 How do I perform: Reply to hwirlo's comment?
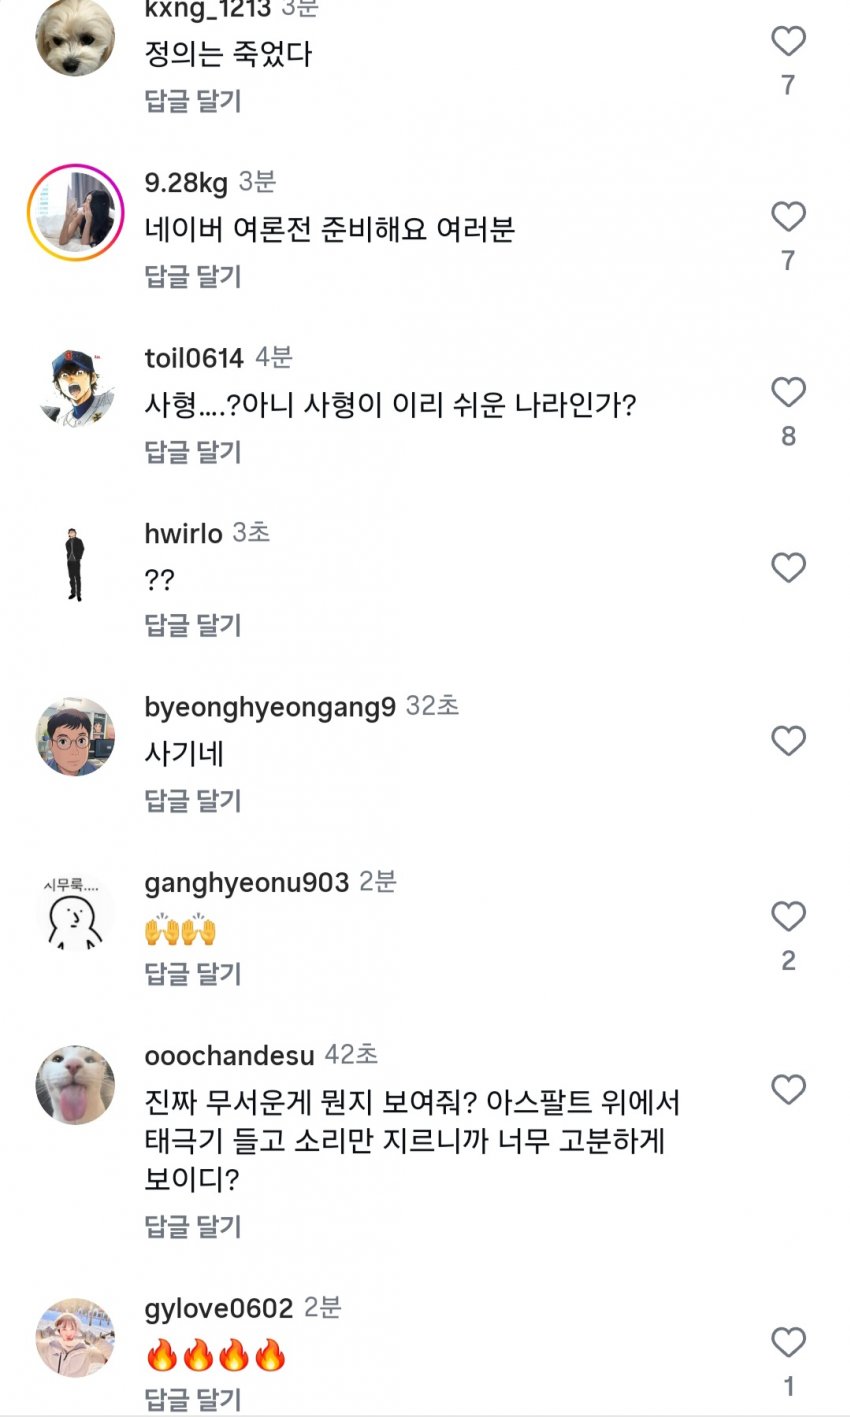pyautogui.click(x=193, y=625)
